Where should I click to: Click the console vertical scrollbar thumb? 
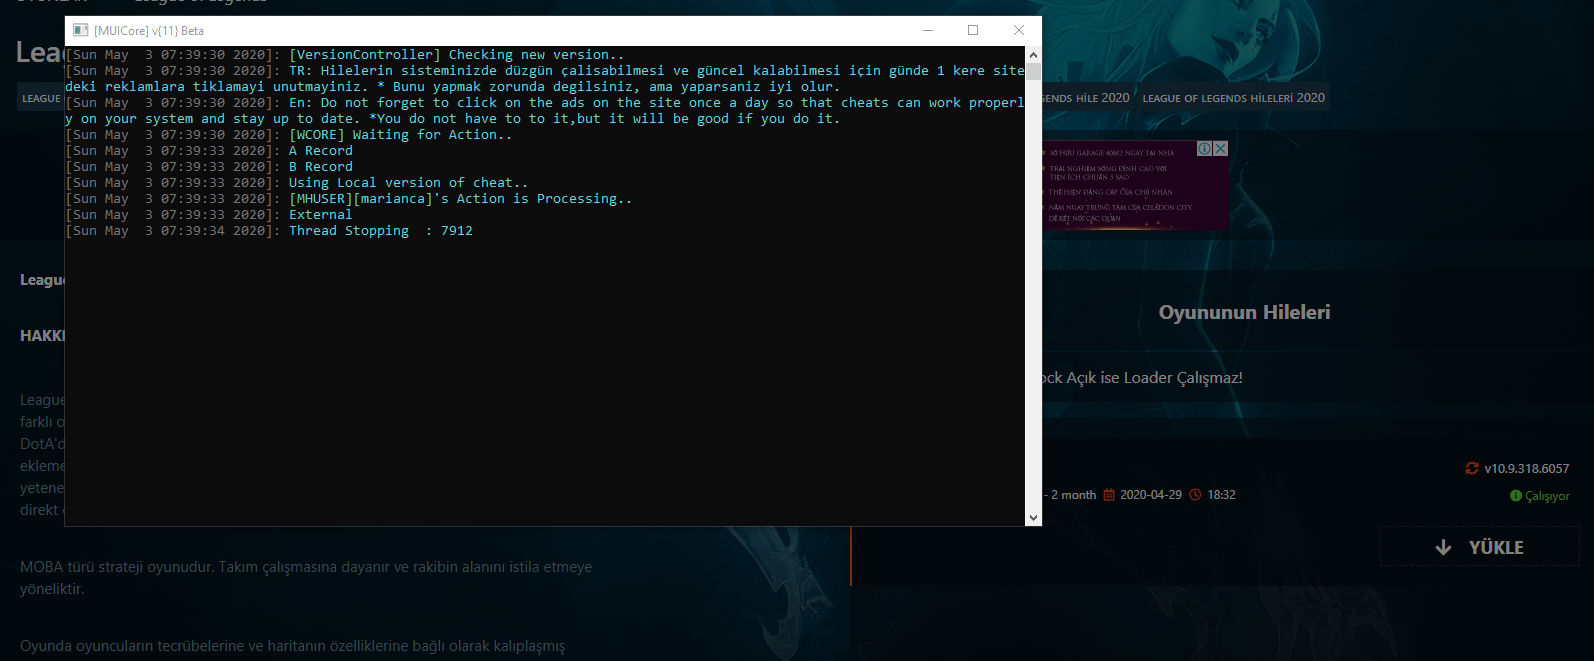[x=1033, y=71]
